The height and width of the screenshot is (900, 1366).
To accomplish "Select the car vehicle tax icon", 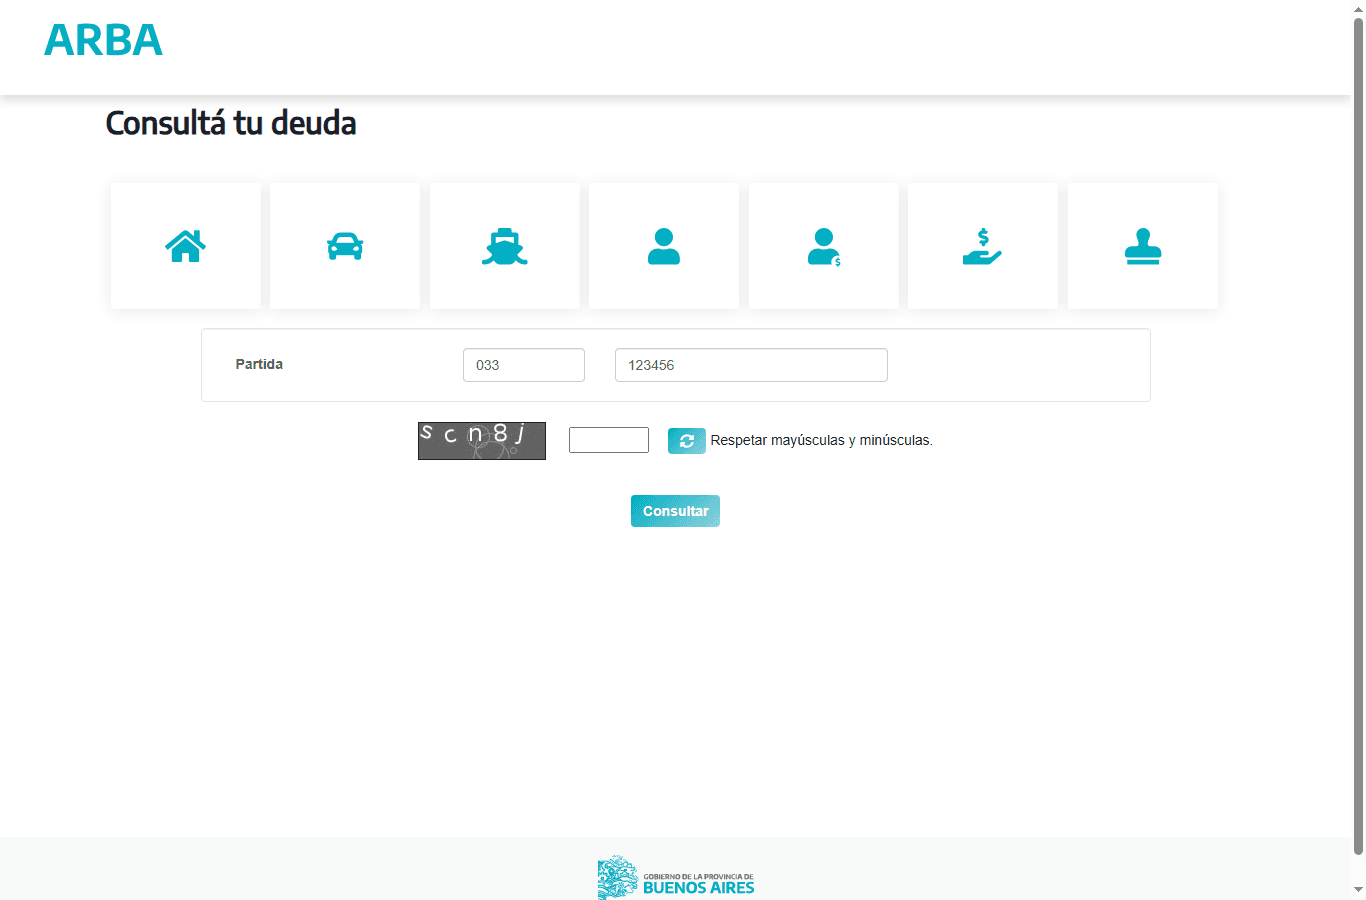I will 345,246.
